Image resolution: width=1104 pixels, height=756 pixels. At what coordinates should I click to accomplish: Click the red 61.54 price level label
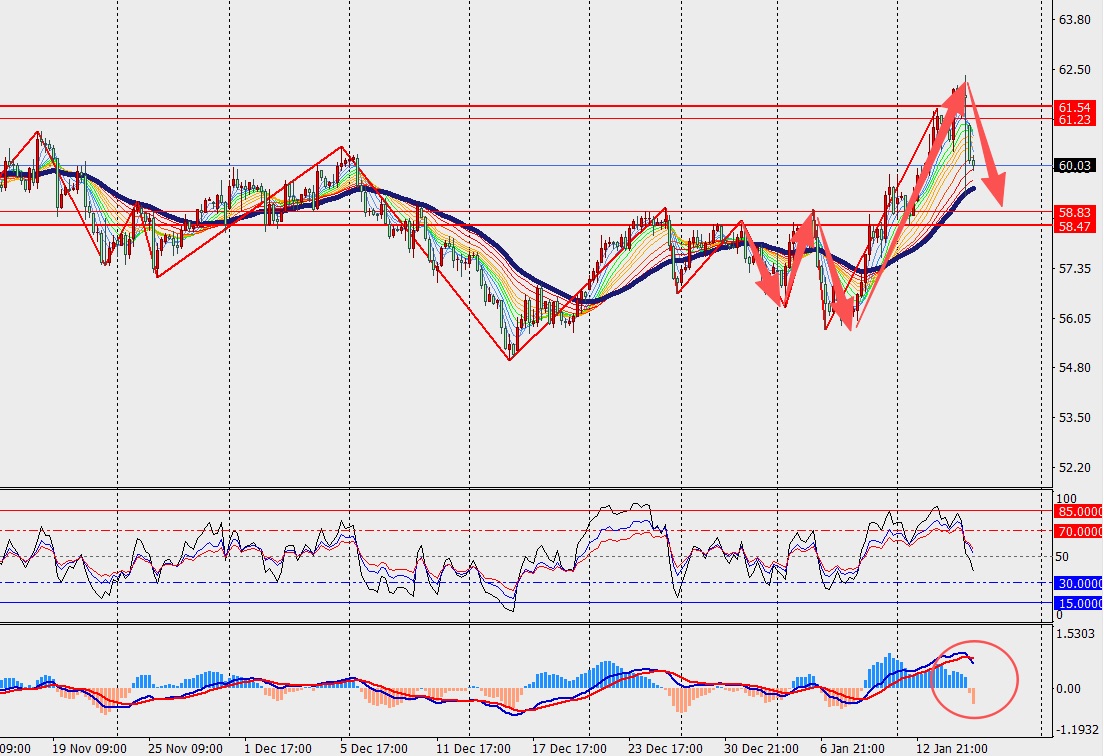pos(1074,107)
